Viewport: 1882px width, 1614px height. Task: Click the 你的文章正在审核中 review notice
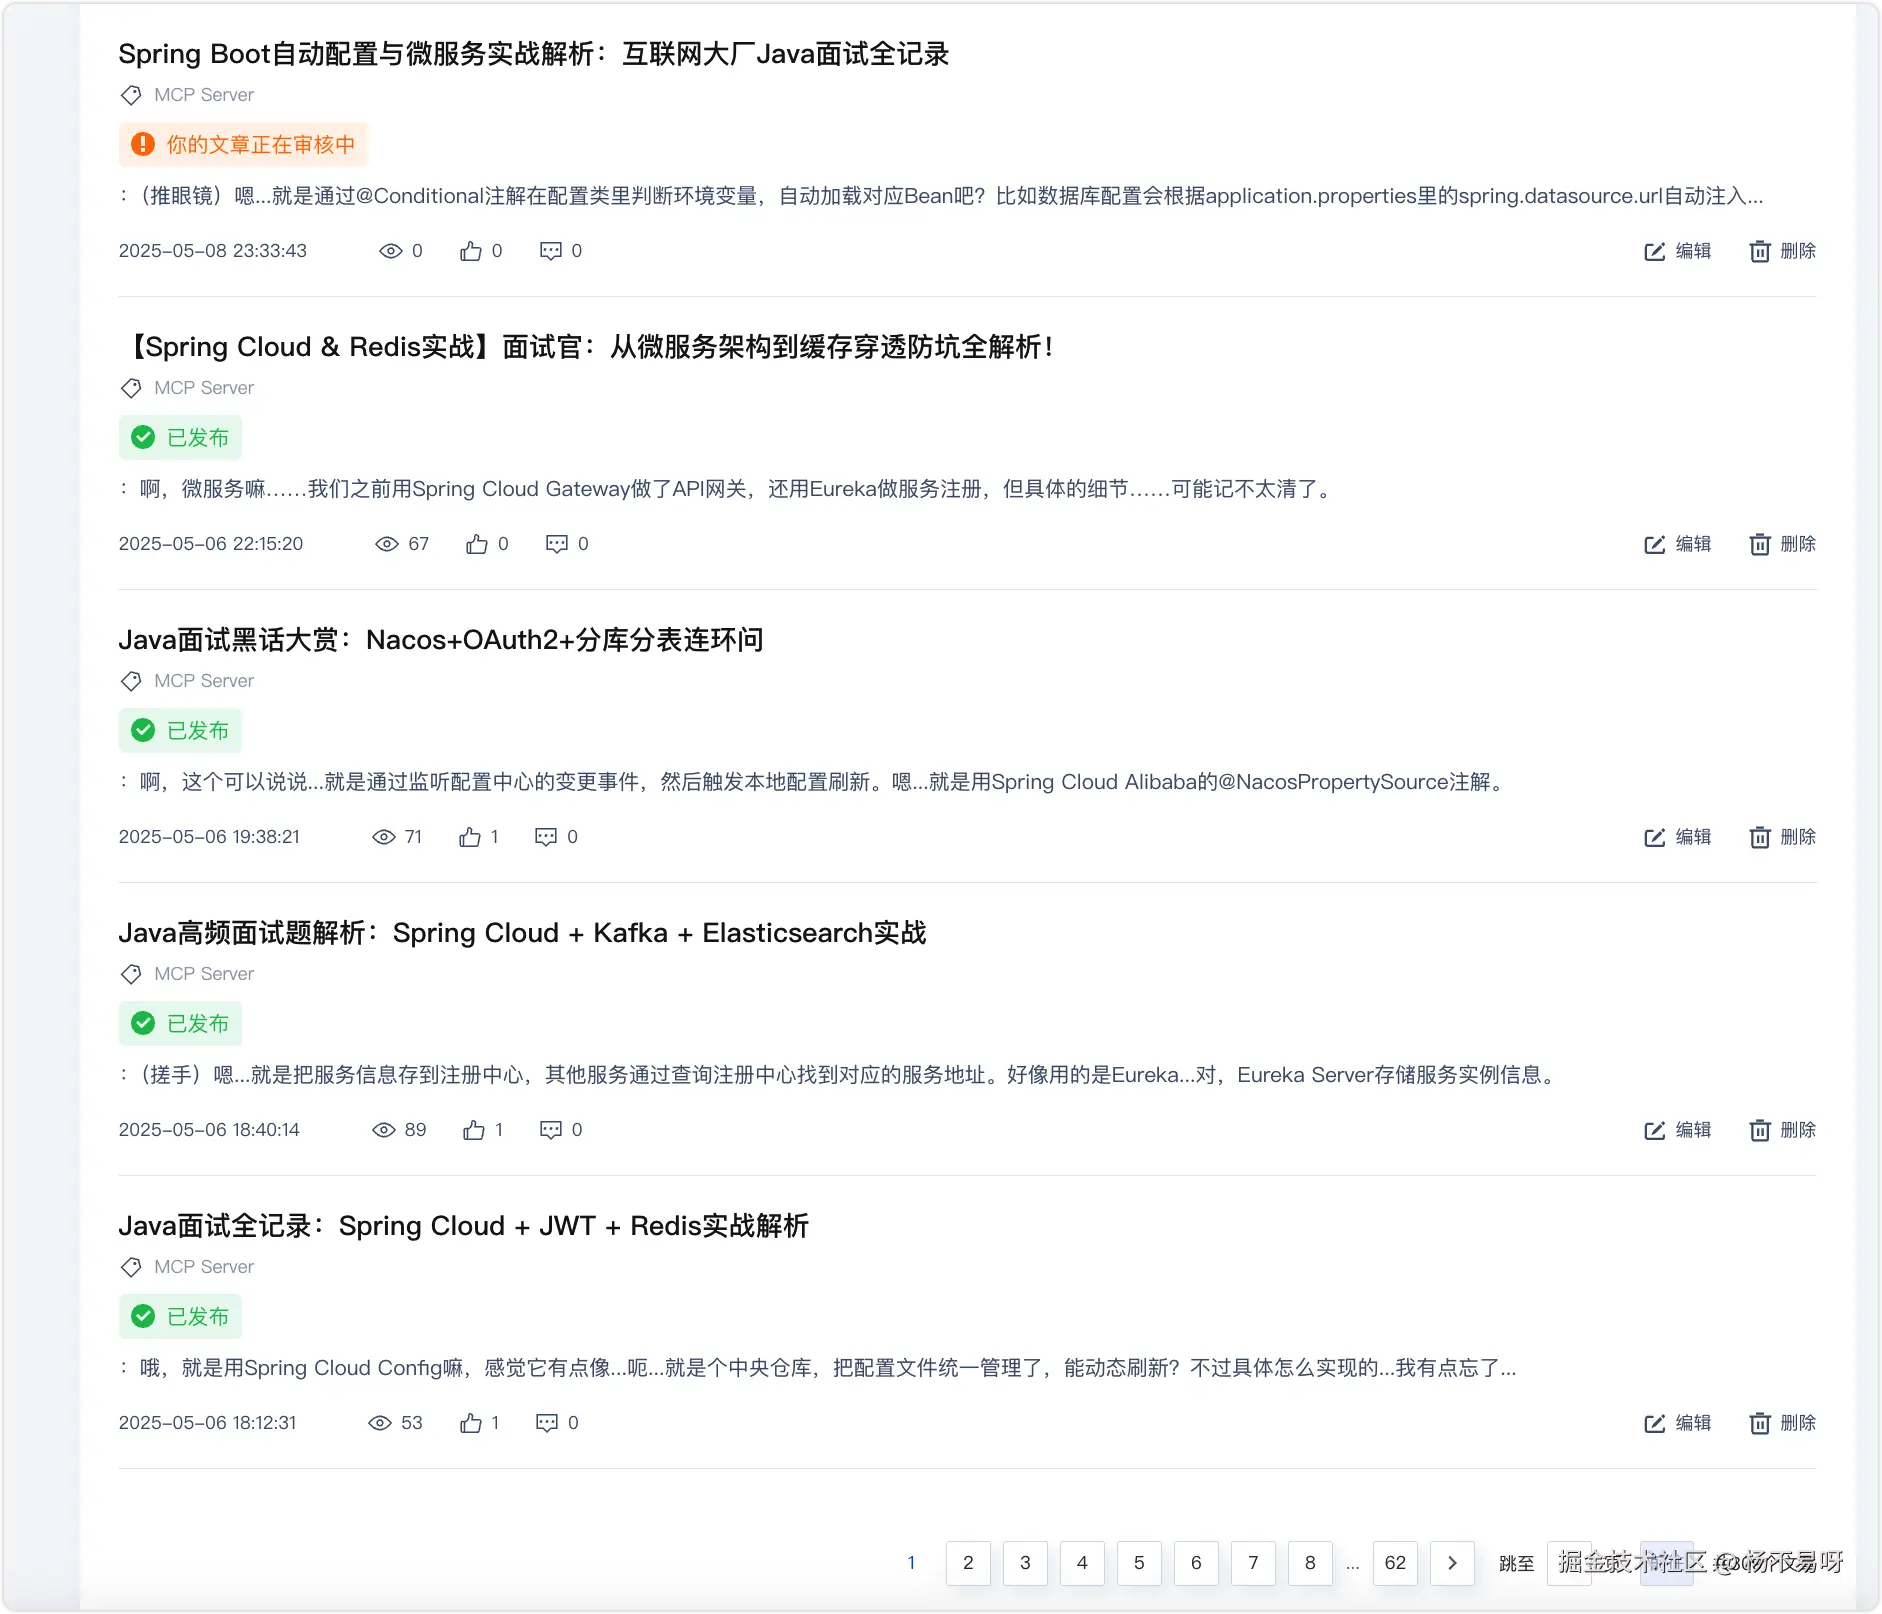click(x=243, y=145)
